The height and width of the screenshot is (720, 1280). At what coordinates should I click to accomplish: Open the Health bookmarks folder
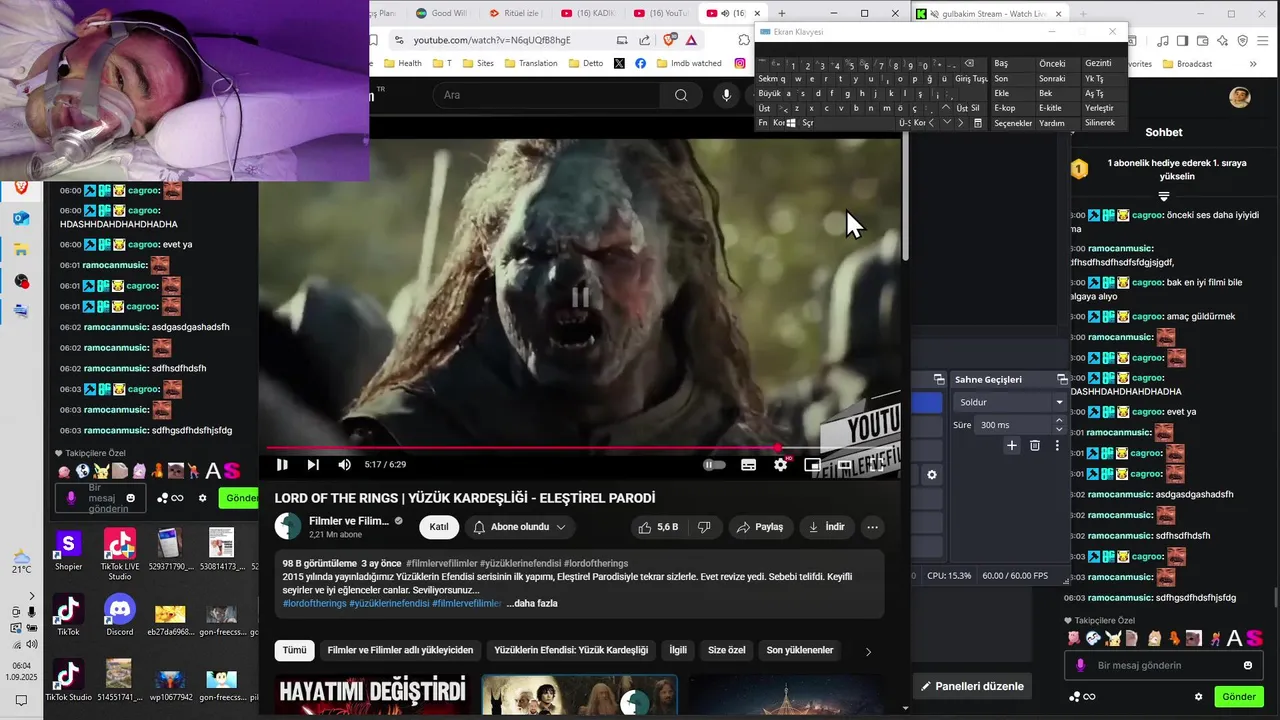pos(401,63)
